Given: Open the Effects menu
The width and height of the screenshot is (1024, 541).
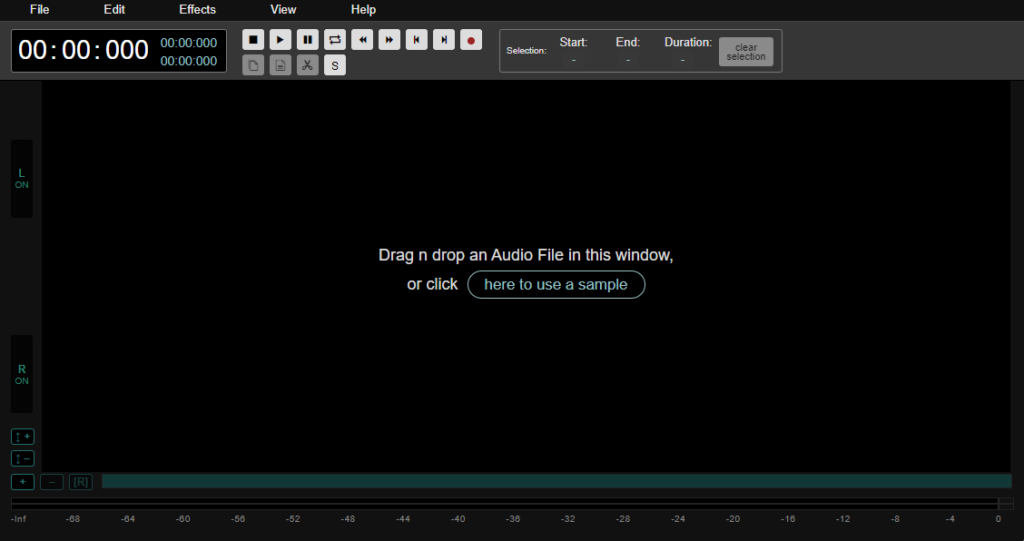Looking at the screenshot, I should pos(197,9).
